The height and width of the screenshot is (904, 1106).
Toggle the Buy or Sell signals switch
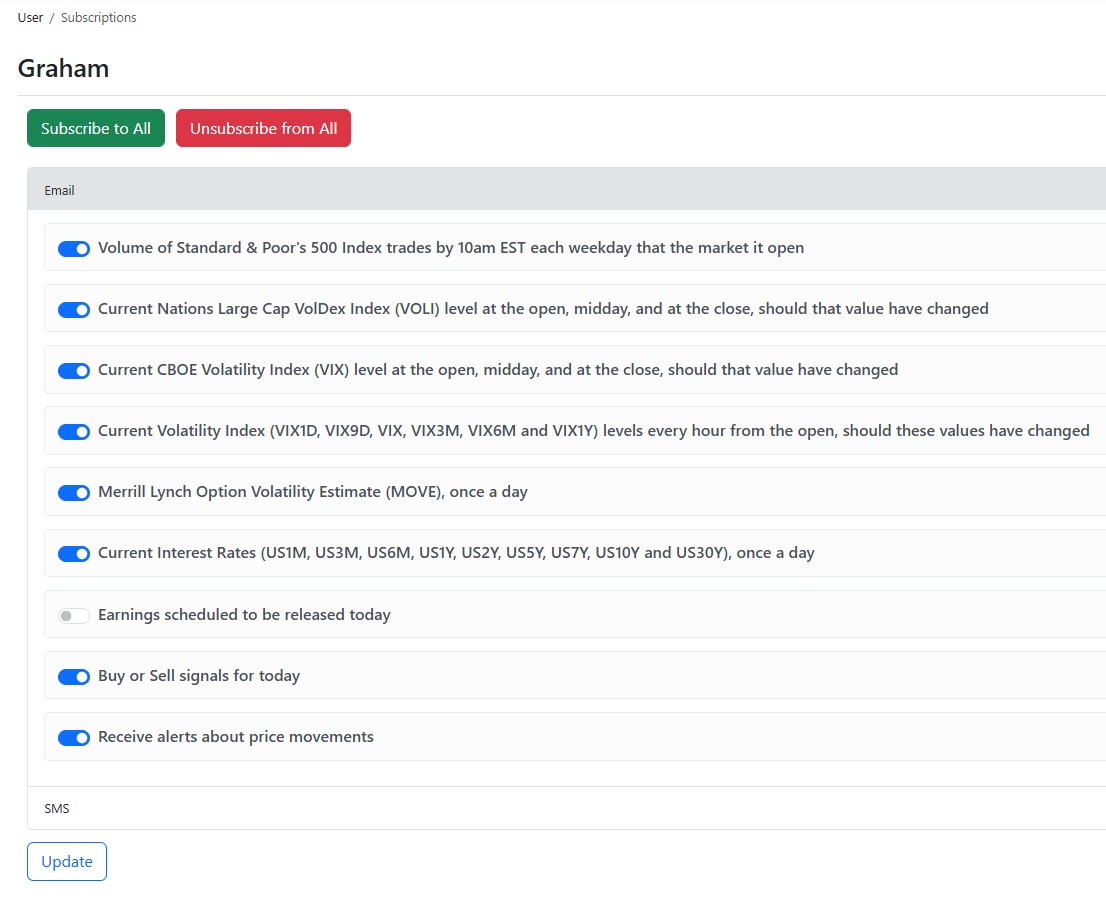click(74, 677)
